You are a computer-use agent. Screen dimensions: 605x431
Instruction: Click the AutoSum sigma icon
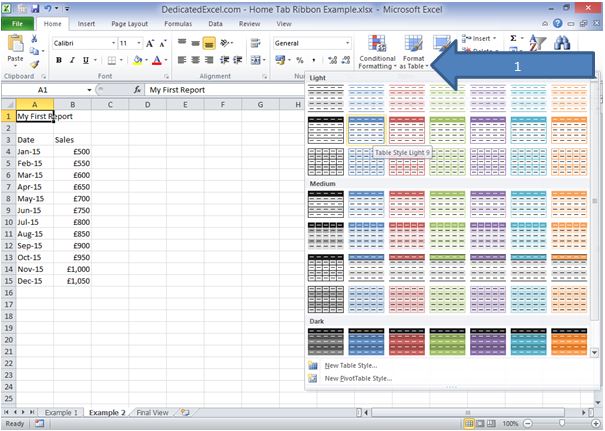click(513, 38)
